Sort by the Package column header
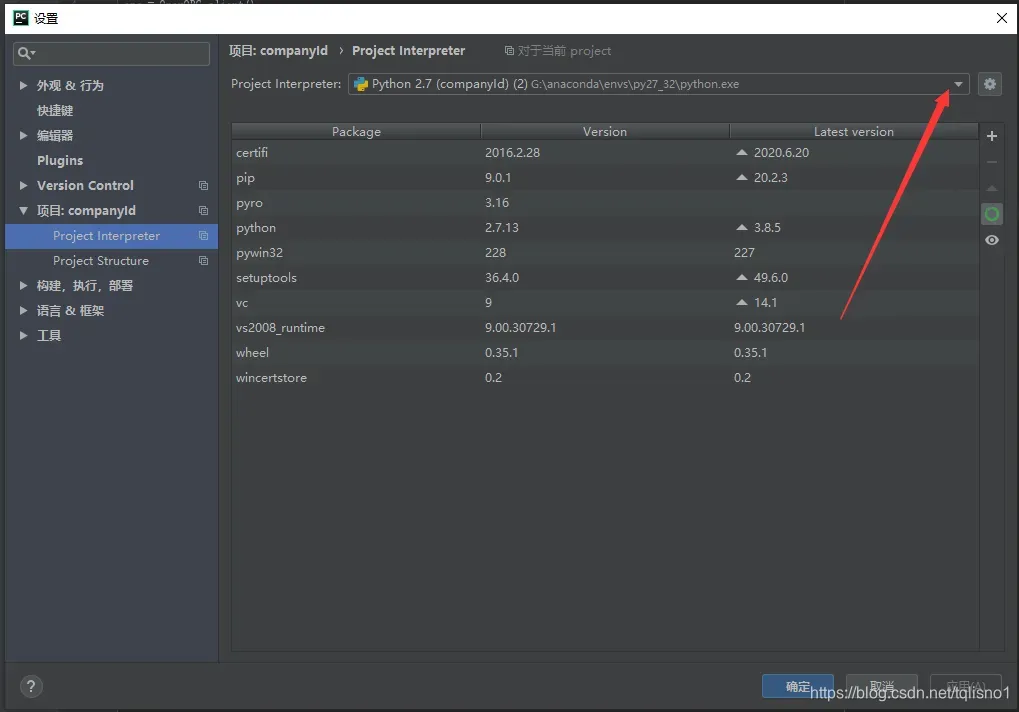1019x712 pixels. (356, 131)
